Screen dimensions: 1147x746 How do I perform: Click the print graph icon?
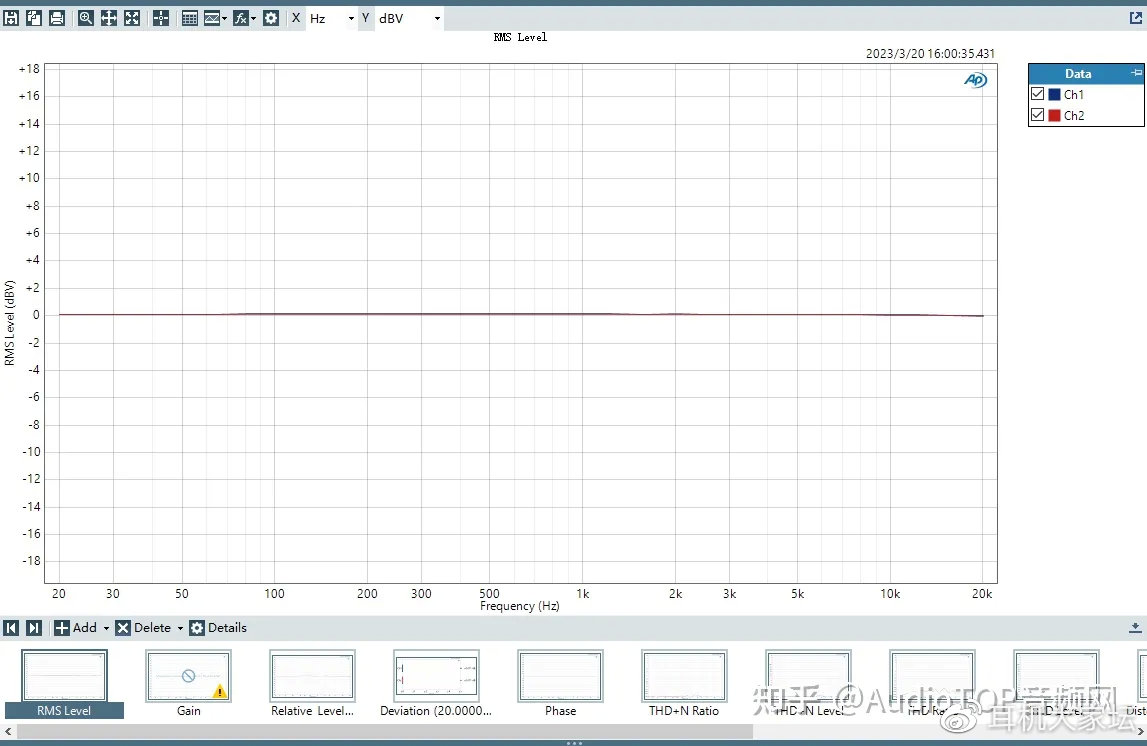[x=57, y=18]
